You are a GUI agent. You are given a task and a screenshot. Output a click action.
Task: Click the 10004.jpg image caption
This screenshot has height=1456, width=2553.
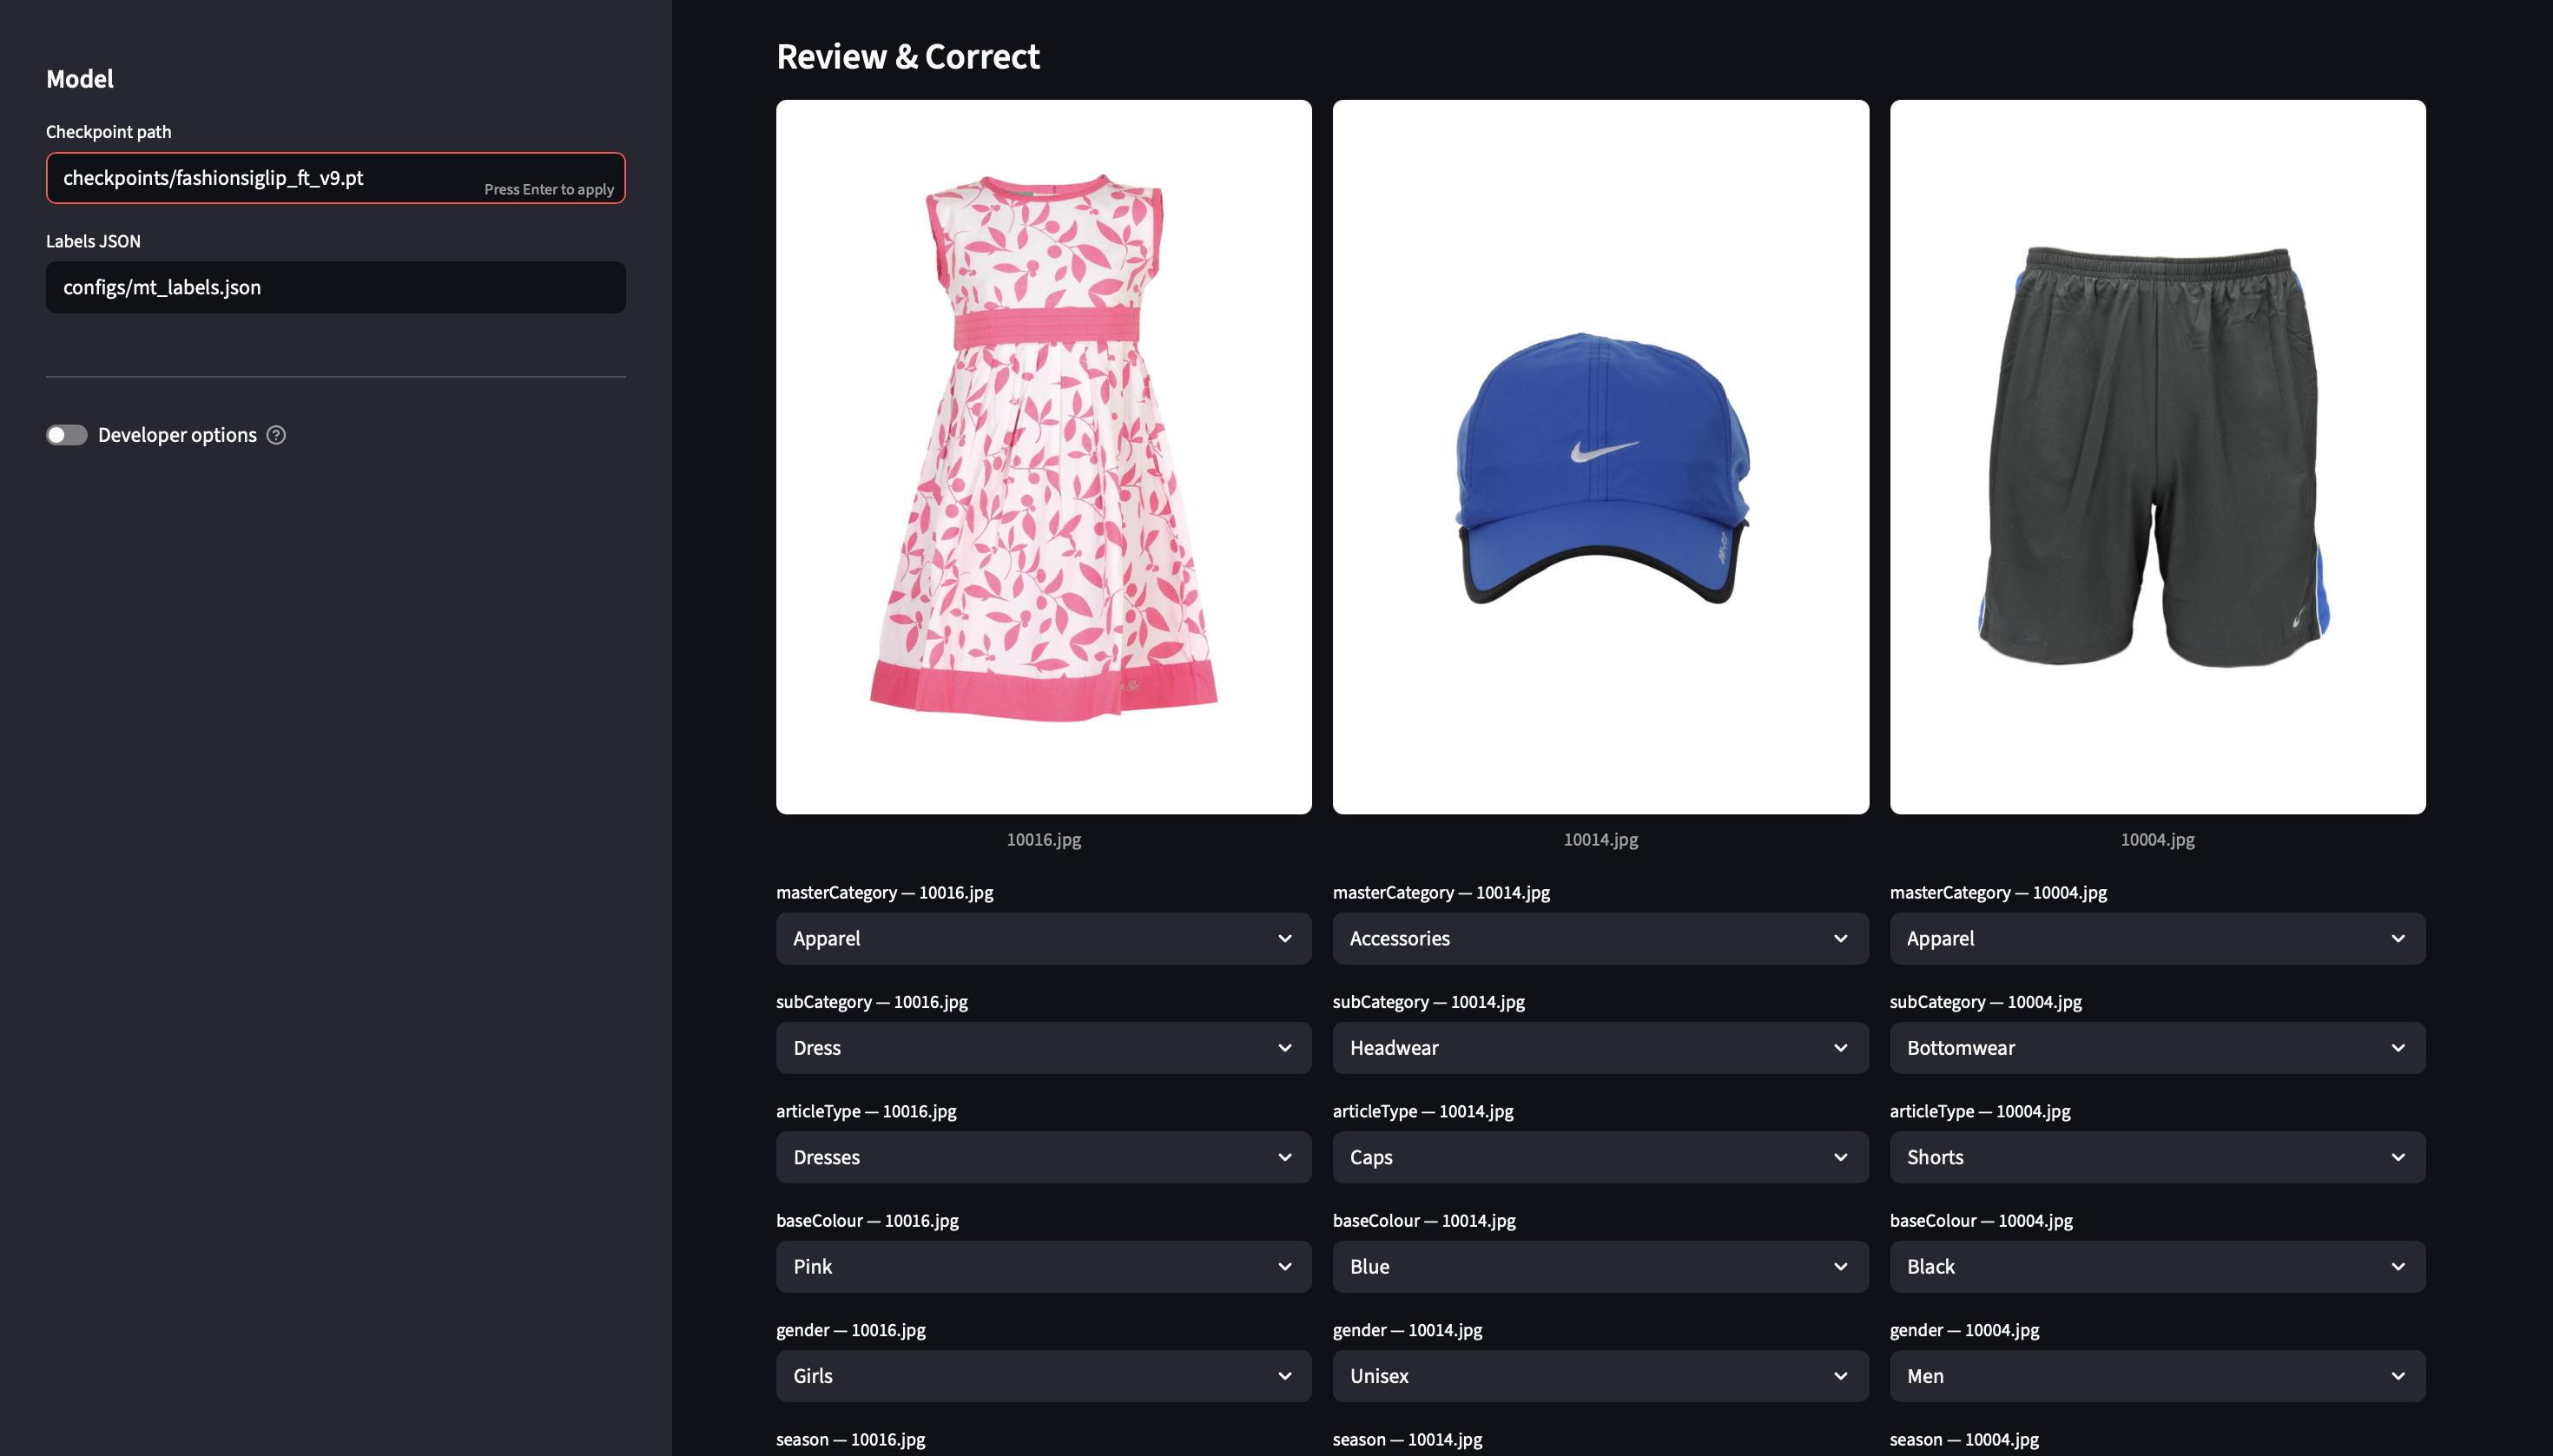[x=2157, y=840]
